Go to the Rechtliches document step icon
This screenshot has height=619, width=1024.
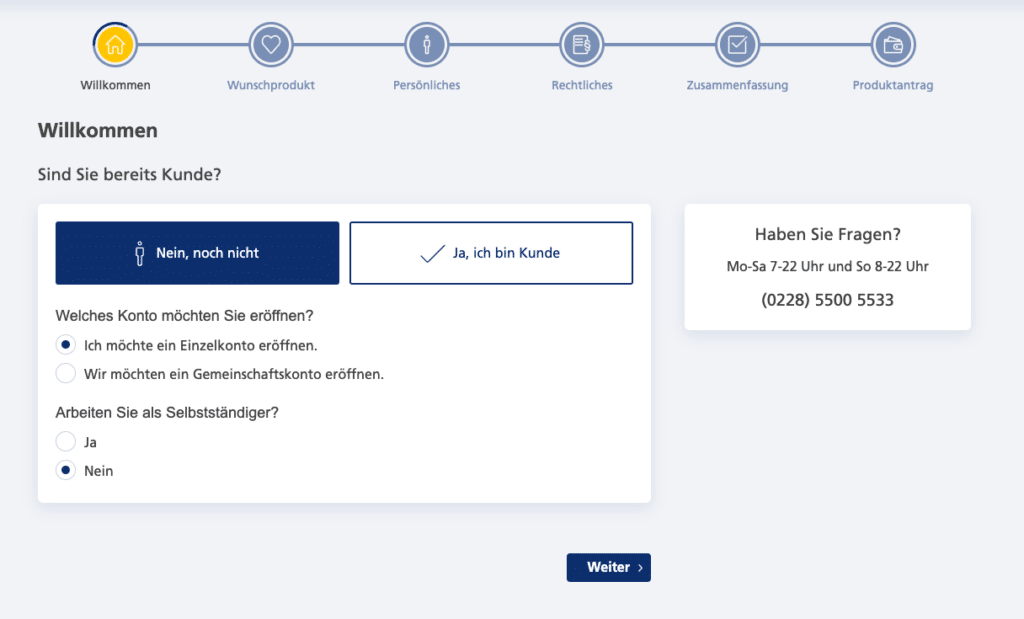[x=582, y=44]
